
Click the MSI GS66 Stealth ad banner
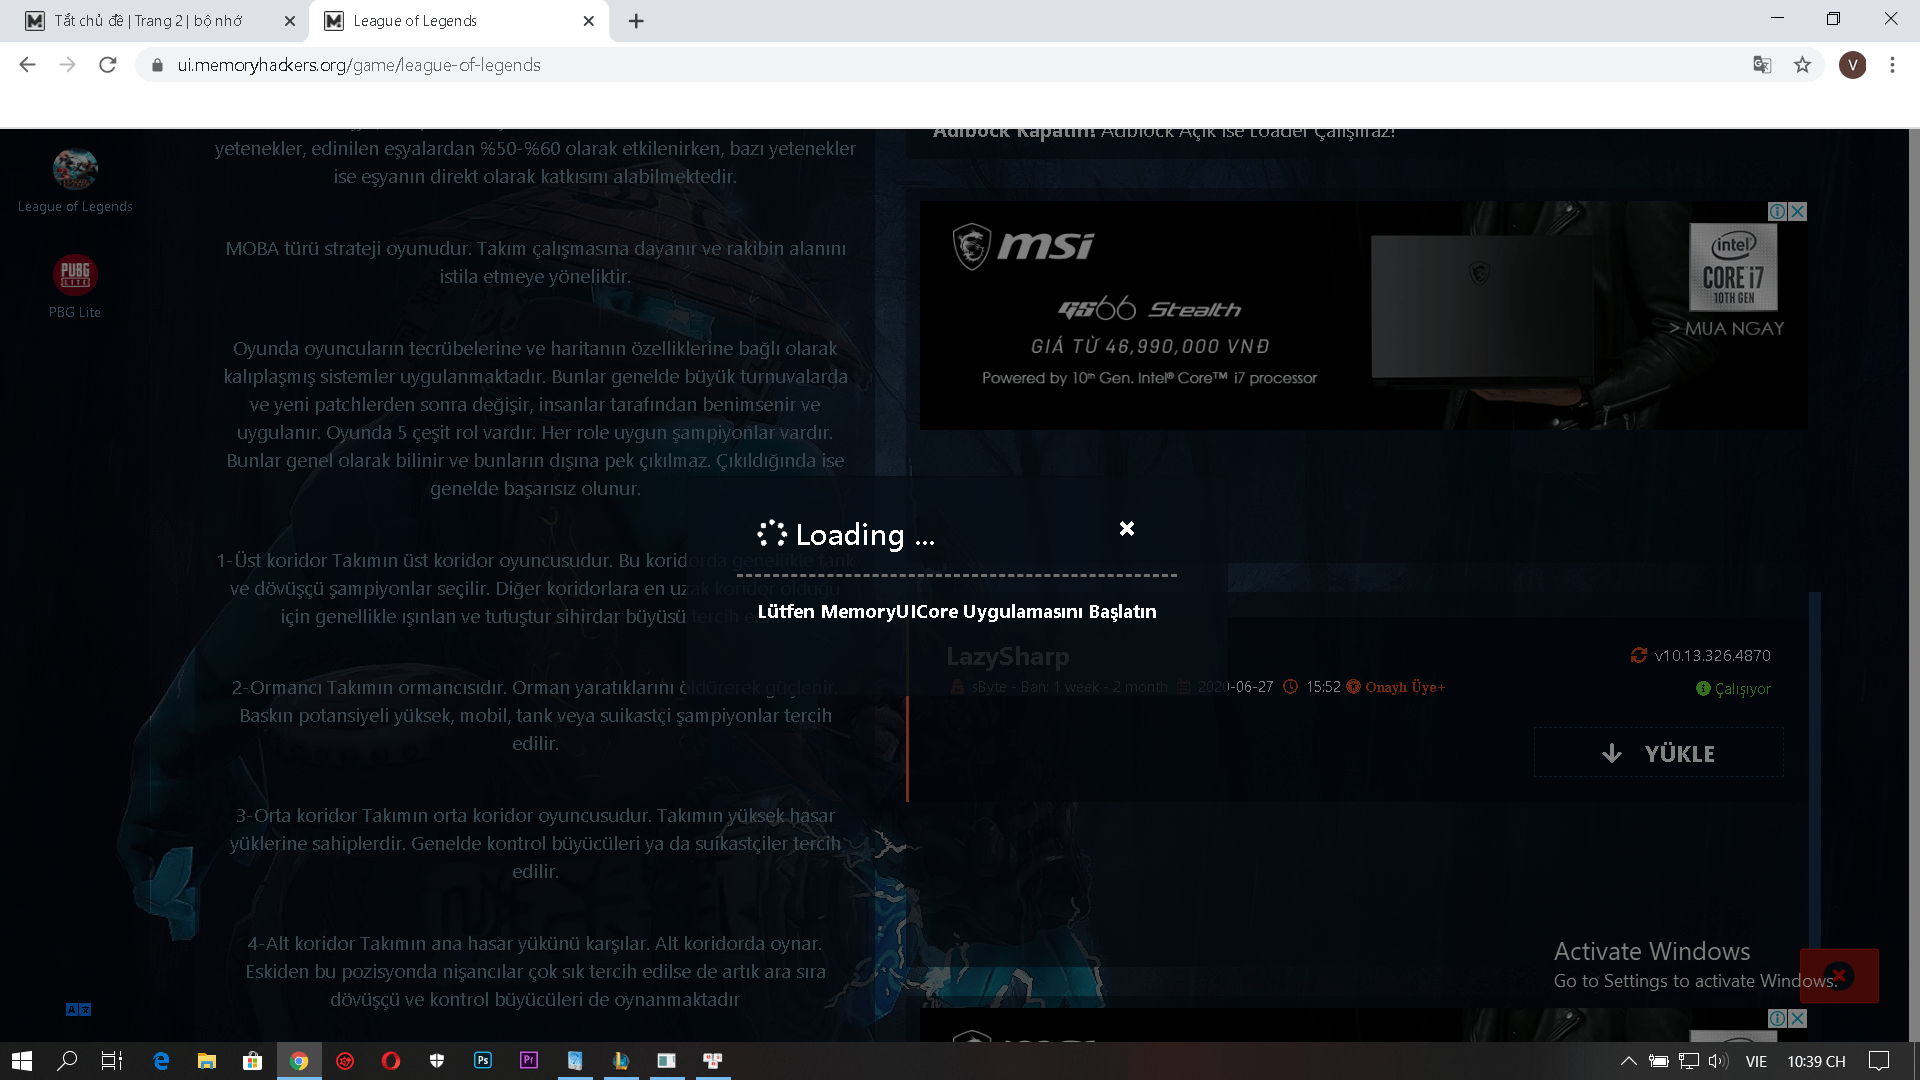click(1363, 315)
